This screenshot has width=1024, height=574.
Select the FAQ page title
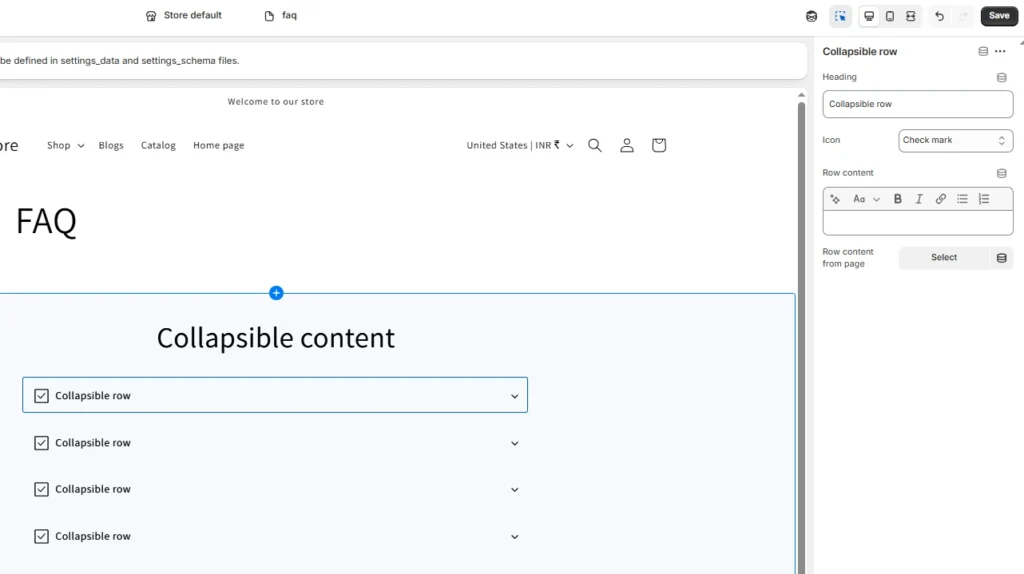46,221
